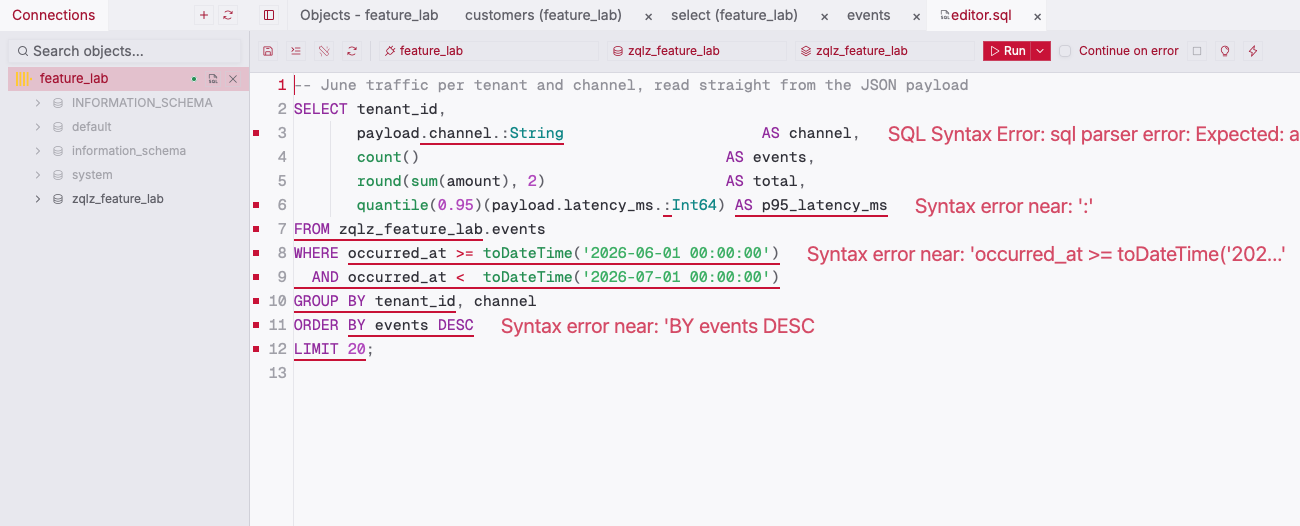Image resolution: width=1300 pixels, height=526 pixels.
Task: Enable the Continue on error checkbox
Action: pos(1065,51)
